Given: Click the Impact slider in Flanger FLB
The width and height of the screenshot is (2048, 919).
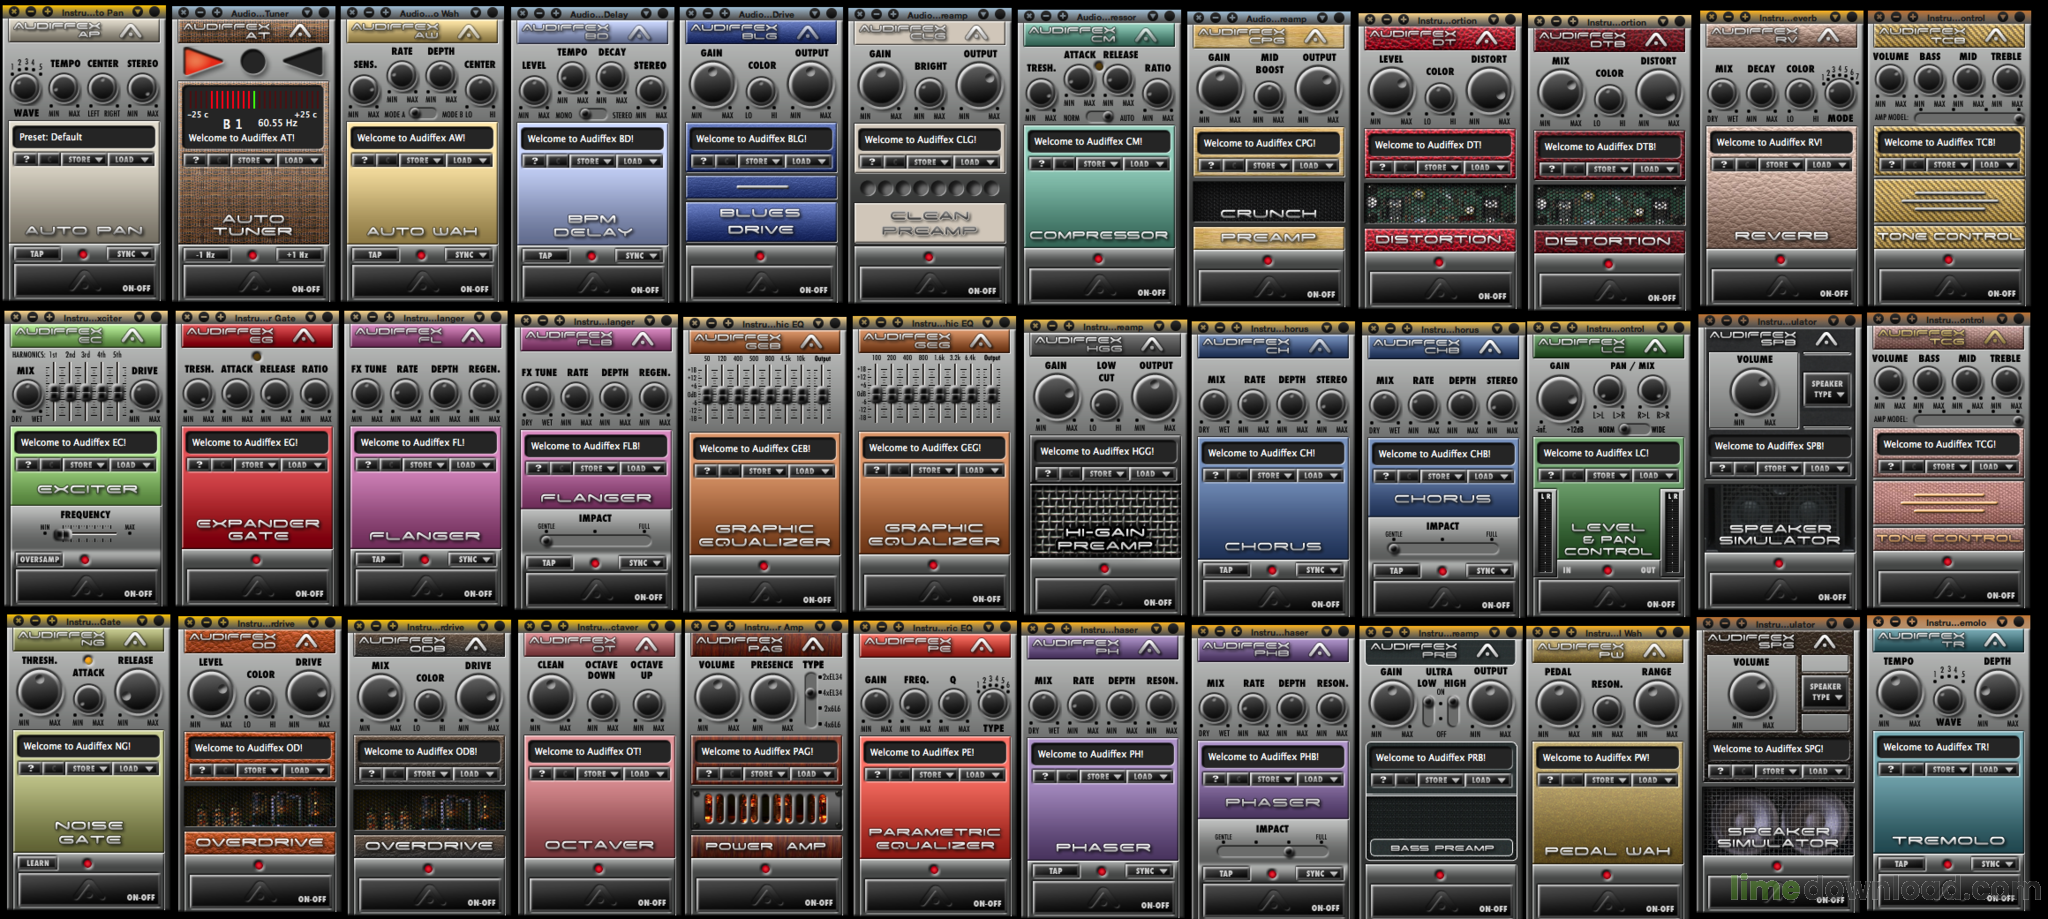Looking at the screenshot, I should (x=595, y=540).
